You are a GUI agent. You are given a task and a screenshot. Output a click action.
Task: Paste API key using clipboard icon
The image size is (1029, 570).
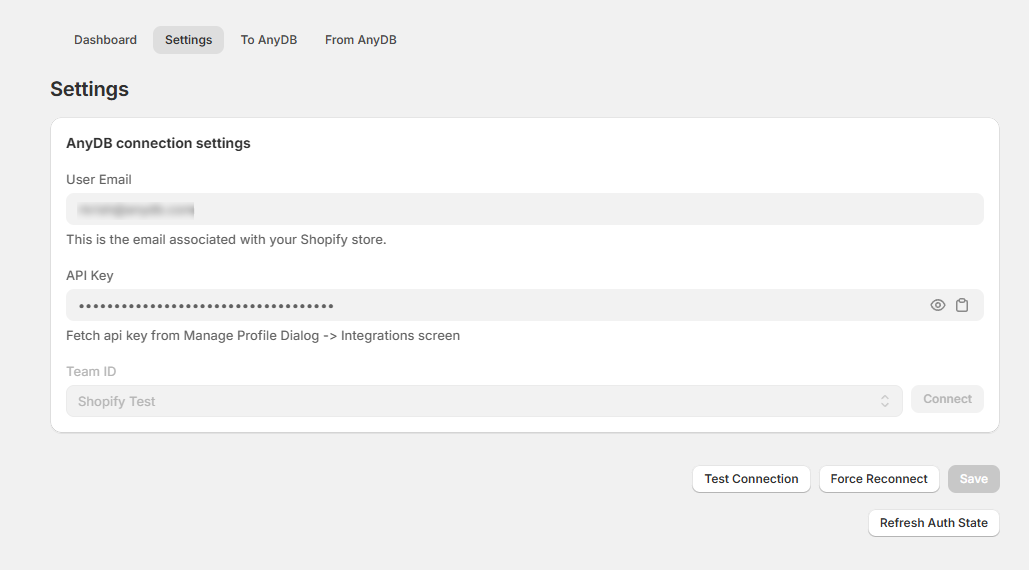click(x=961, y=305)
